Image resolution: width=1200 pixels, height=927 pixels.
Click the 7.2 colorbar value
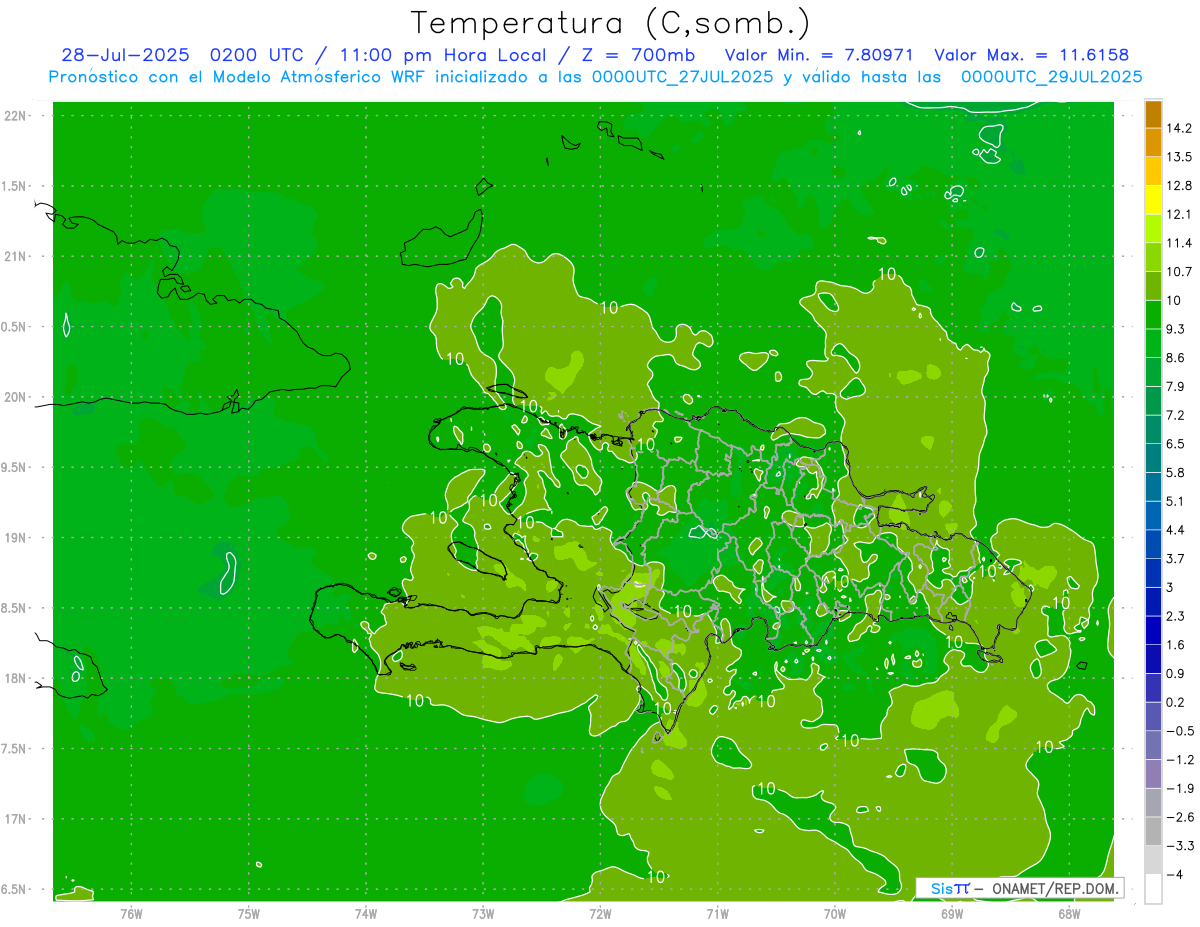(1175, 415)
